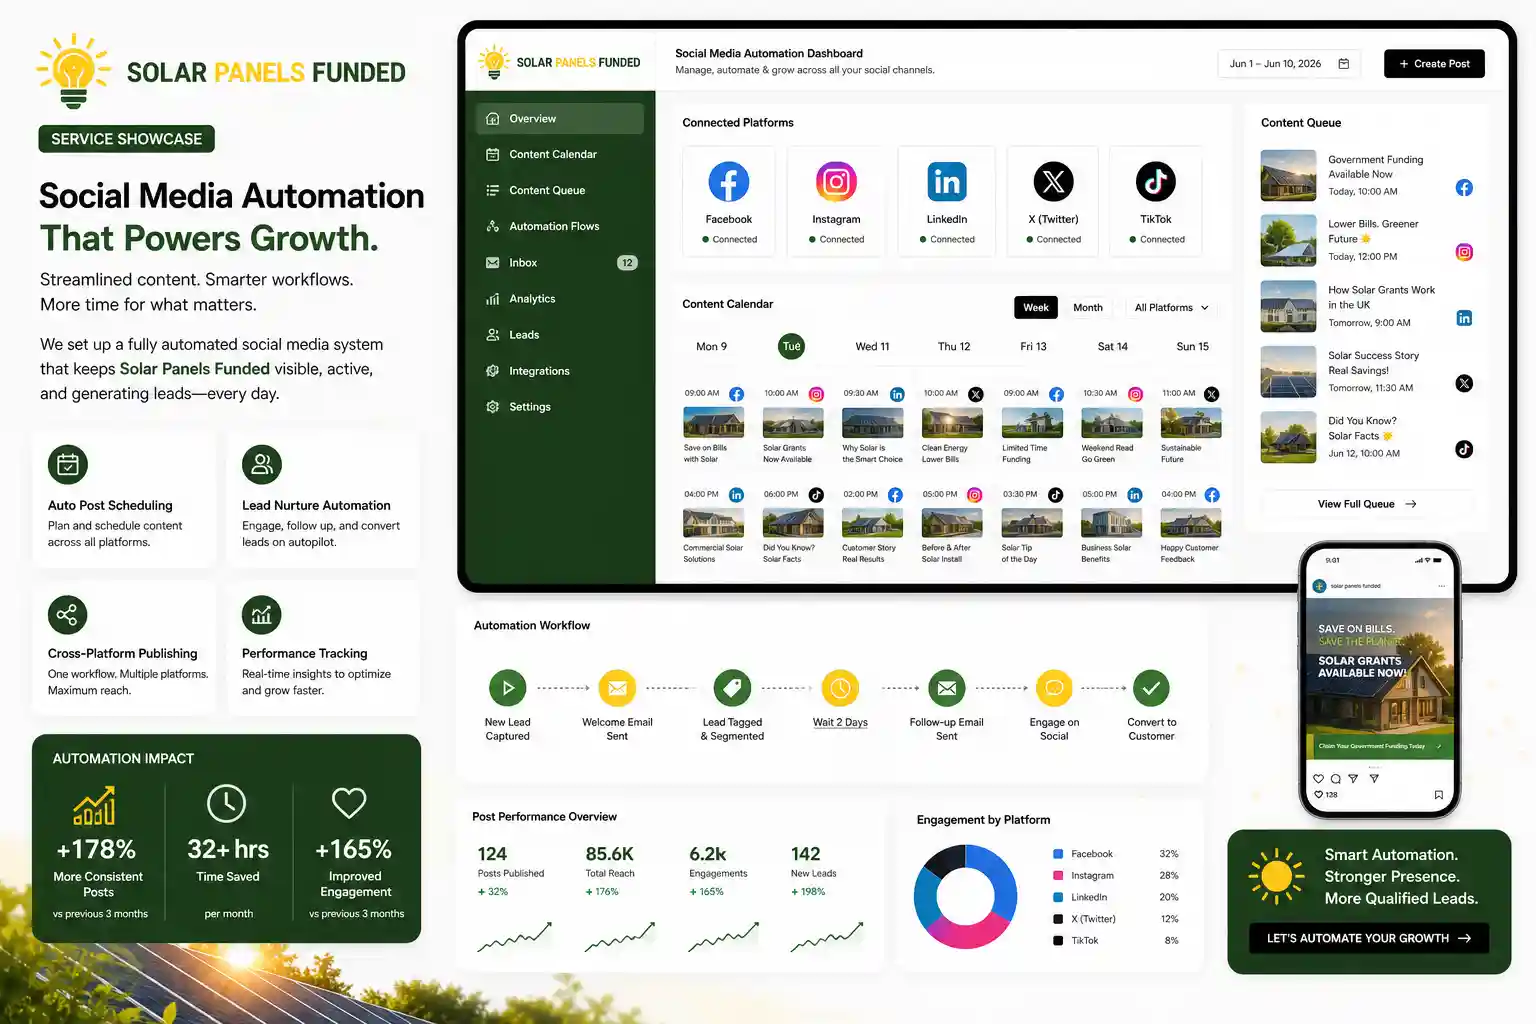Select Thu 12 in the calendar header
The width and height of the screenshot is (1536, 1024).
tap(954, 347)
